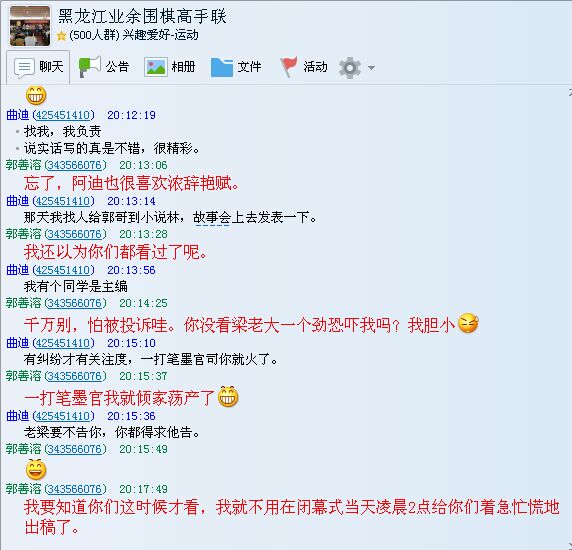Viewport: 572px width, 550px height.
Task: Open 曲迪's ID link 425451410 at 20:12:19
Action: 63,115
